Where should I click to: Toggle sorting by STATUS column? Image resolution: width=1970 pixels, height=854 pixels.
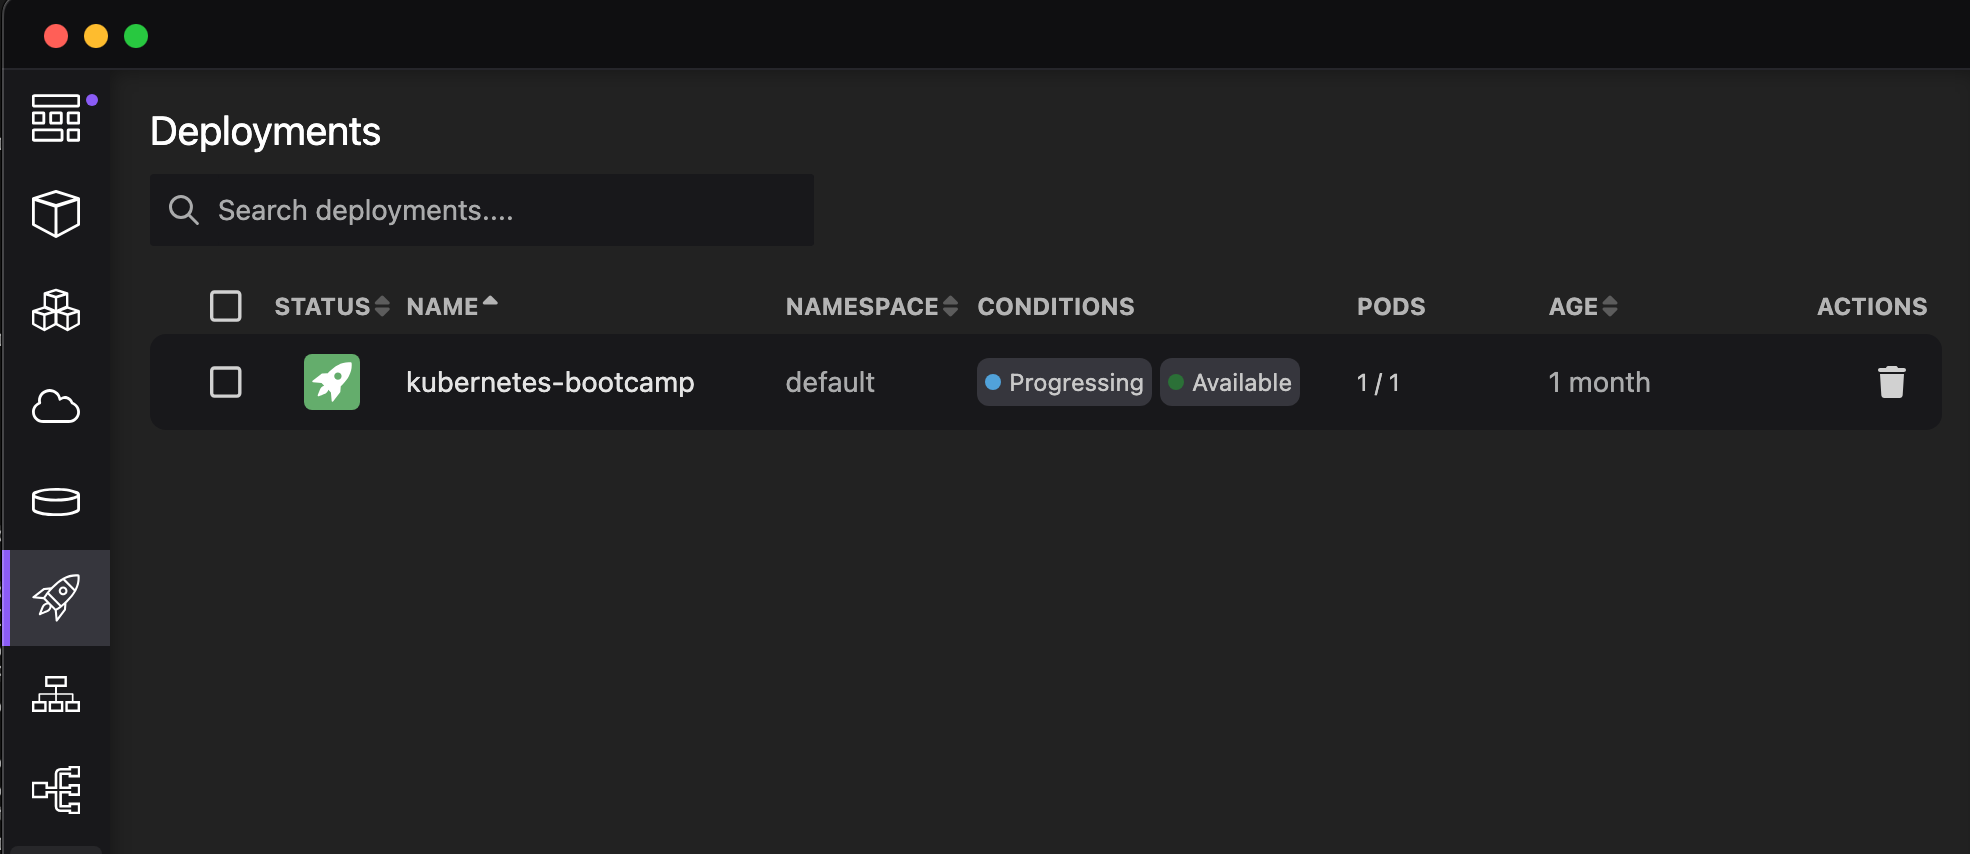pos(382,306)
